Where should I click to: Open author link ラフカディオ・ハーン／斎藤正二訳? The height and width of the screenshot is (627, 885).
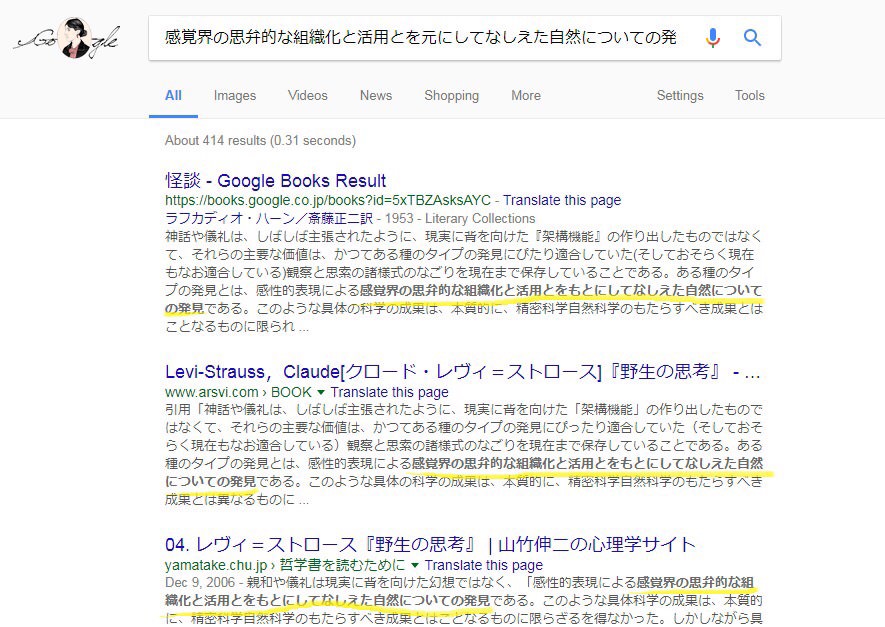[269, 218]
